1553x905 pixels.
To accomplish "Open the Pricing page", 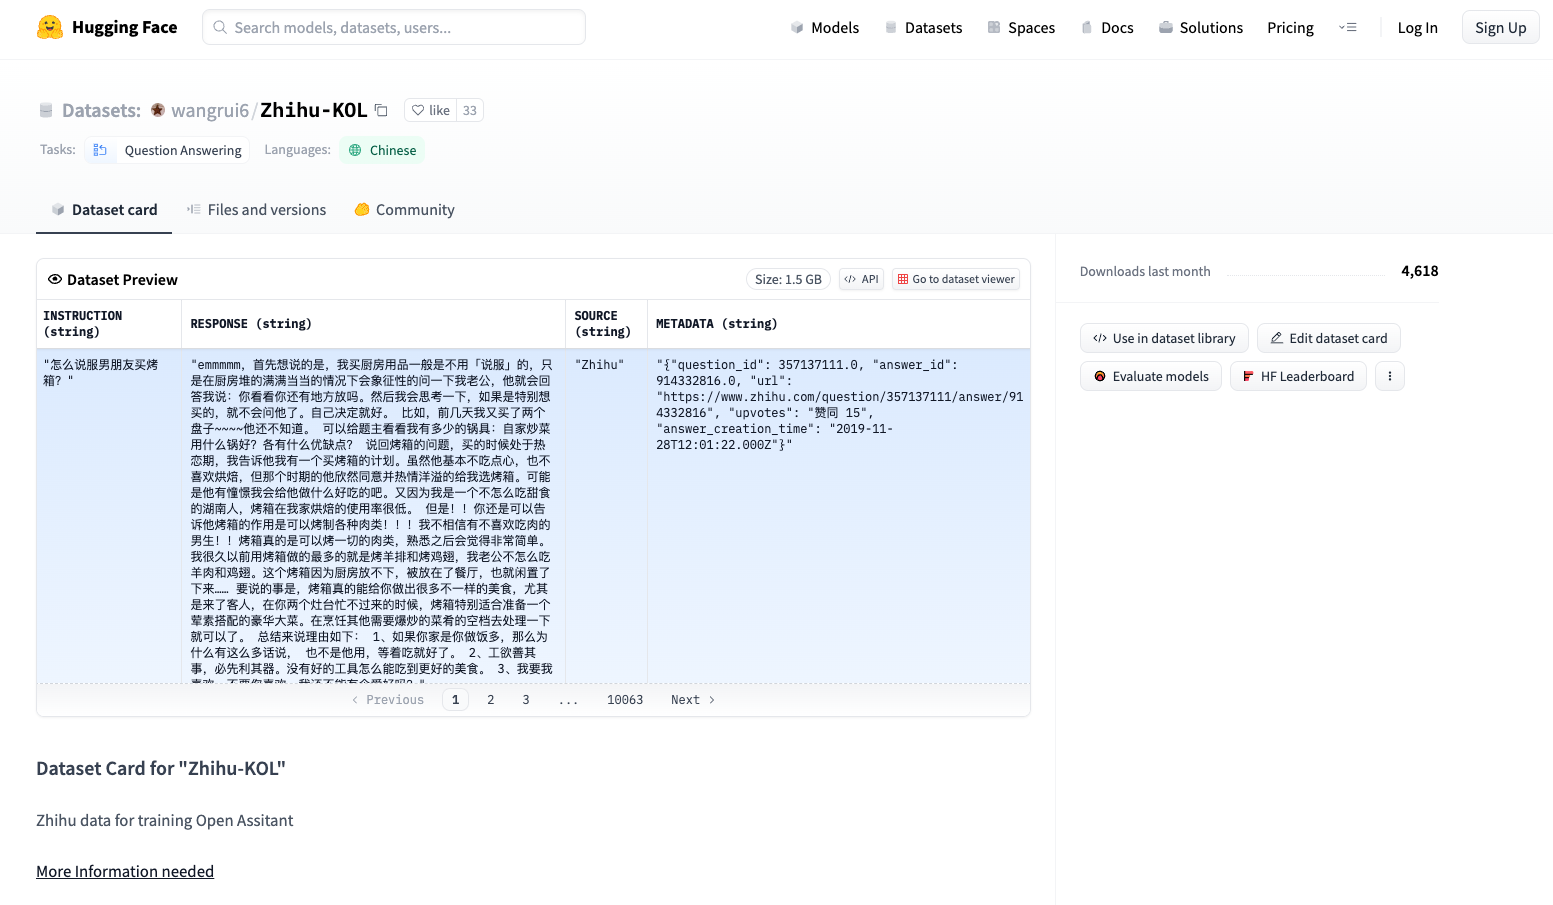I will pyautogui.click(x=1290, y=28).
